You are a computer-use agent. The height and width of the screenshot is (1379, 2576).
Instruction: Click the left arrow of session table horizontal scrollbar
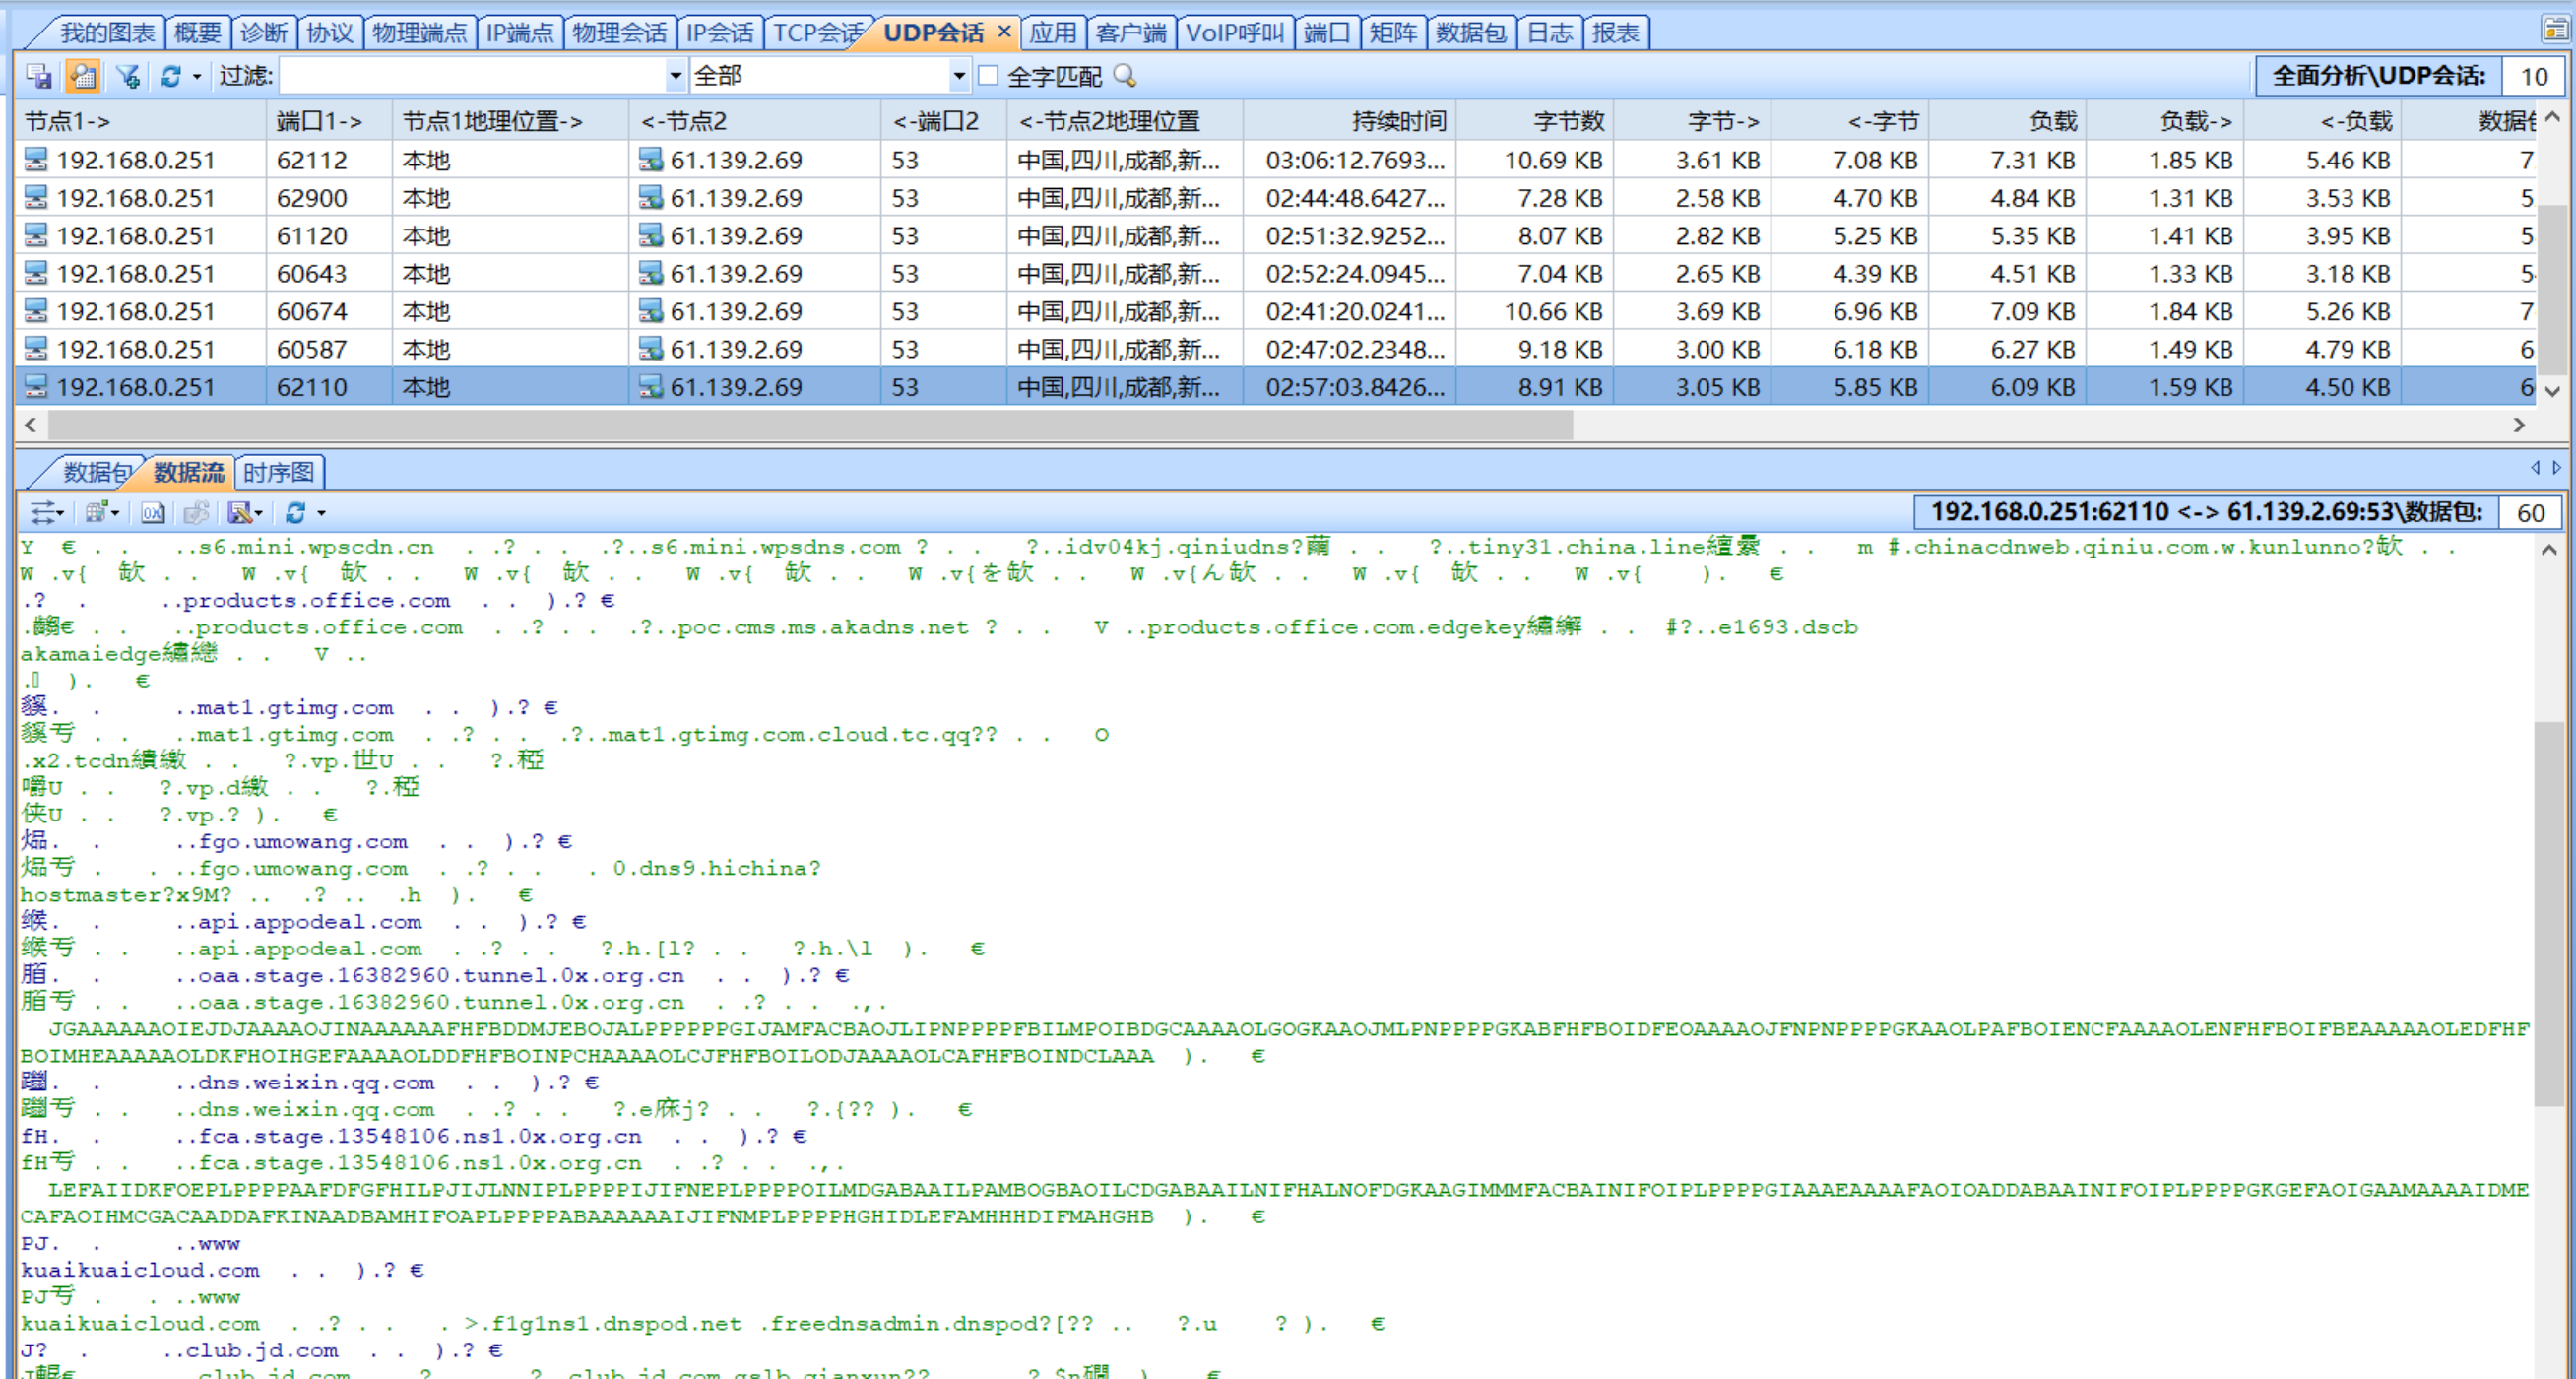(x=30, y=425)
